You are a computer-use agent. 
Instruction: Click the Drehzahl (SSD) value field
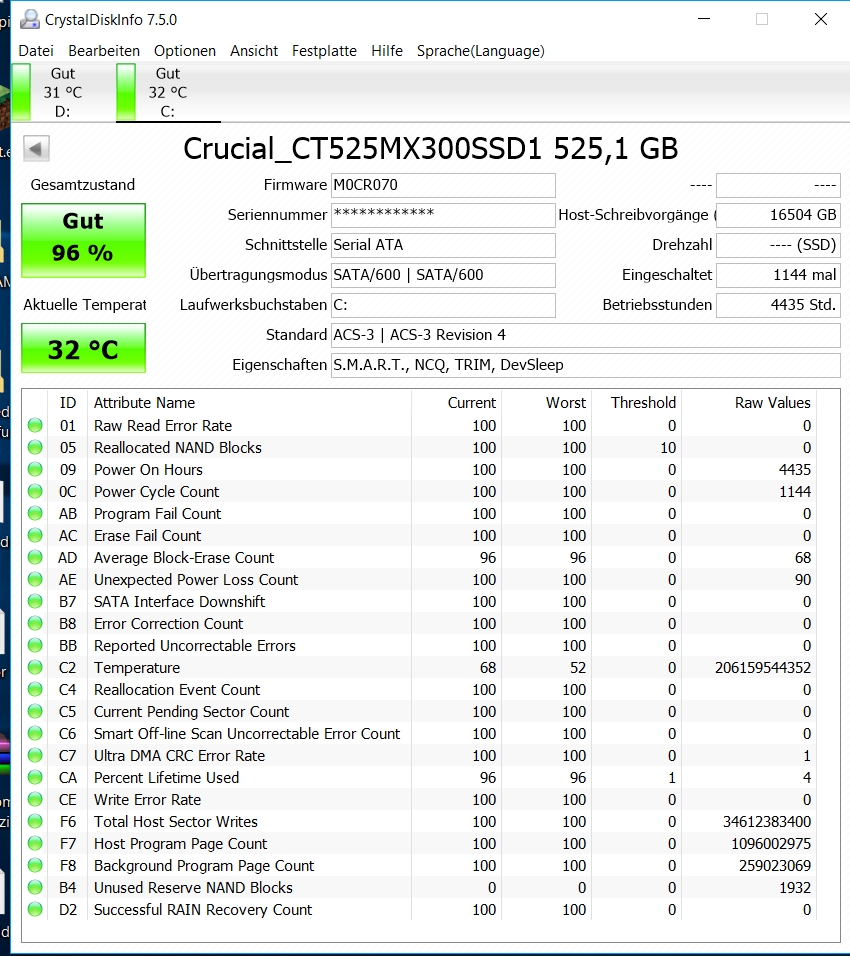(x=778, y=245)
